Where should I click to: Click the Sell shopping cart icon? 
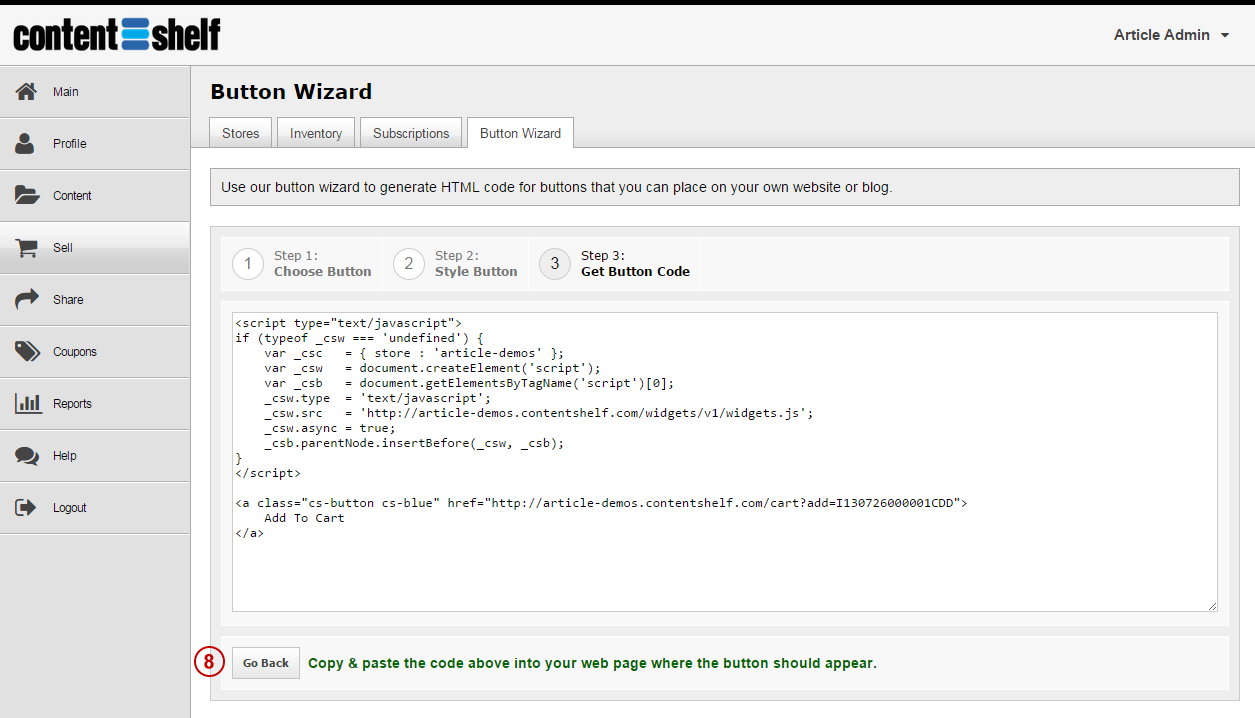click(27, 248)
